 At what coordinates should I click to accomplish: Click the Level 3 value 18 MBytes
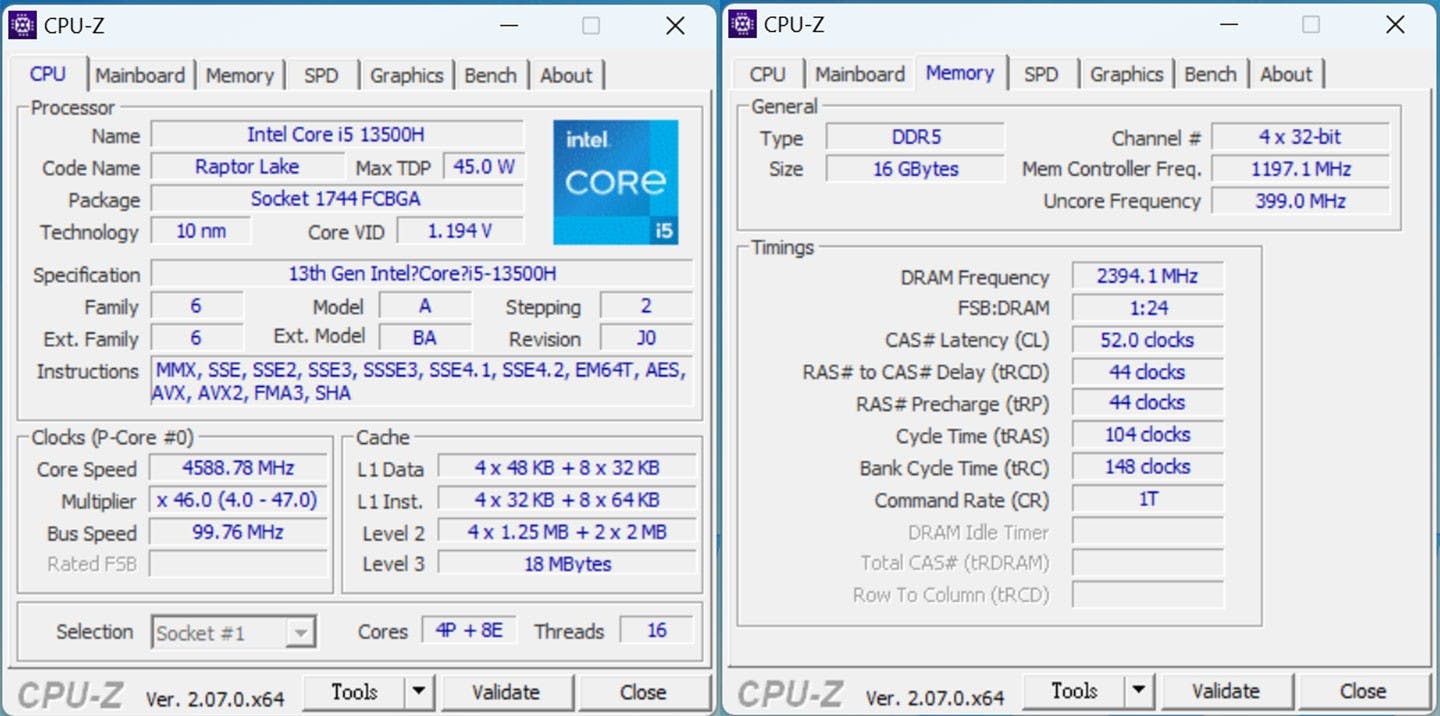(x=567, y=564)
